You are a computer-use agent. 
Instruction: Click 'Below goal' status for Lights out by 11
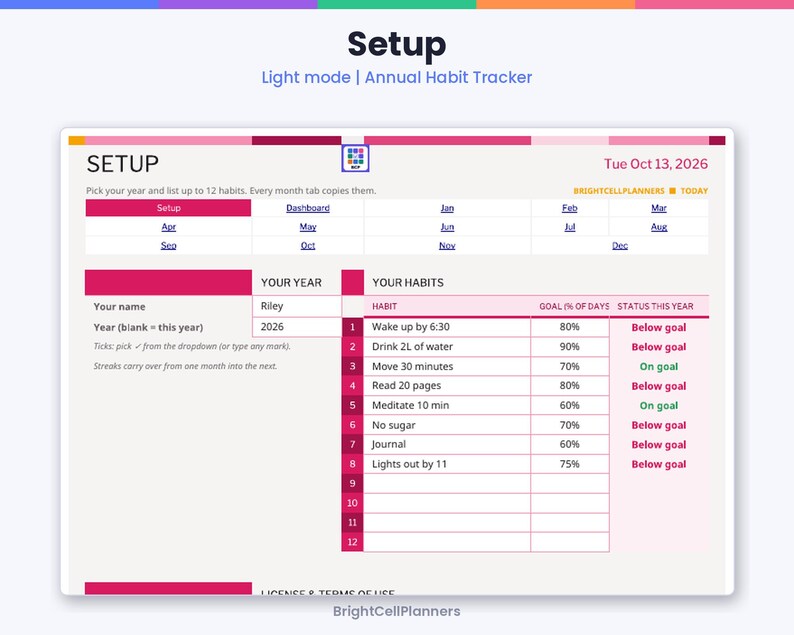pos(659,464)
